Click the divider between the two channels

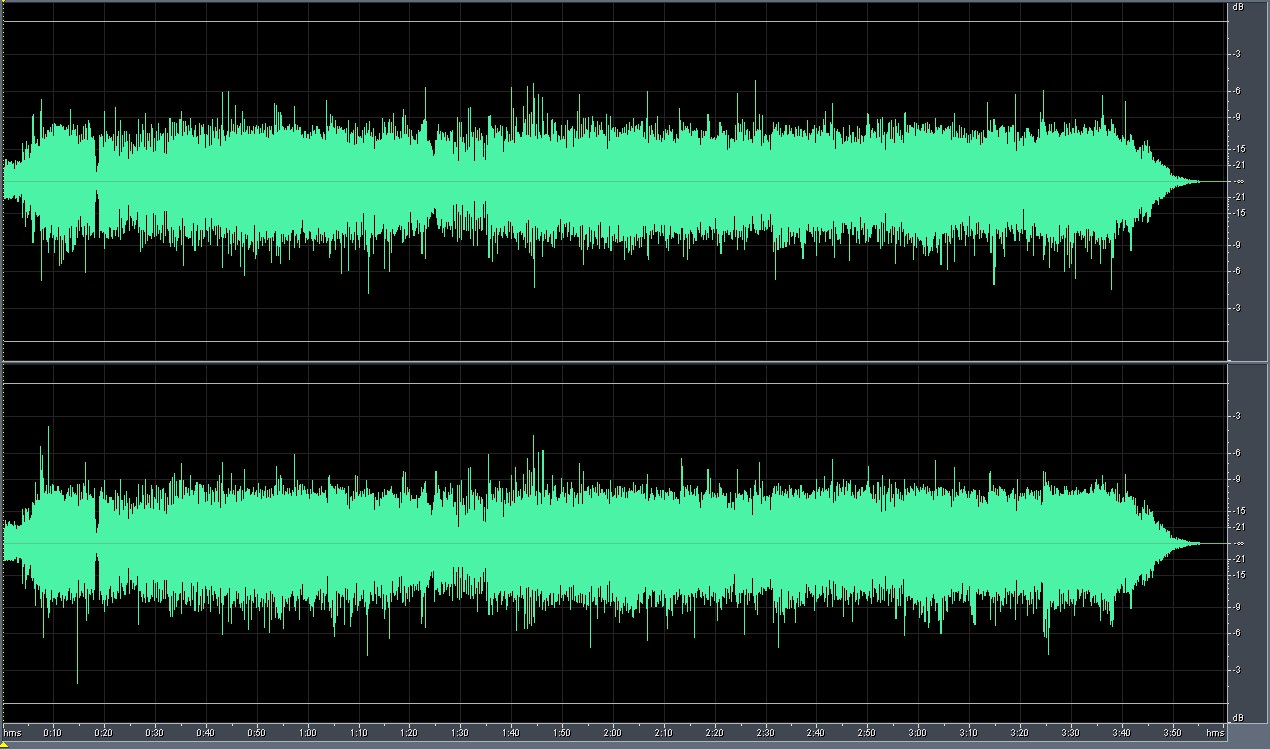click(614, 361)
